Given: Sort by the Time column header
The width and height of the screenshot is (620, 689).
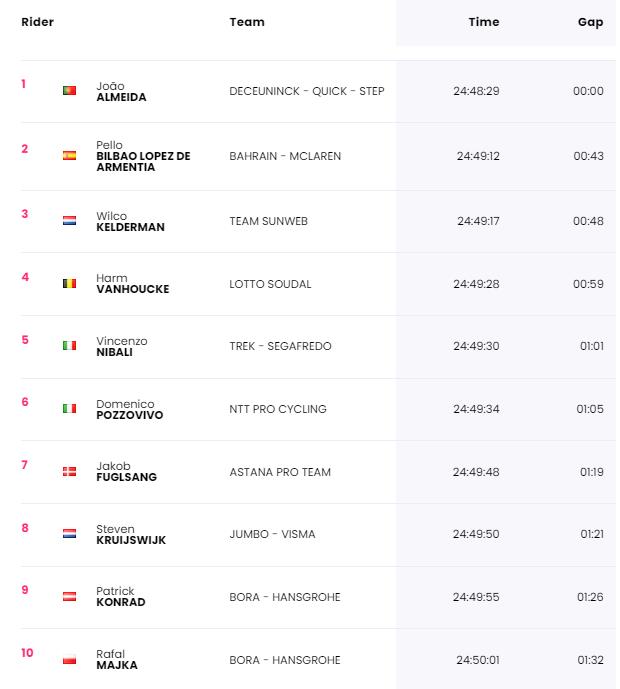Looking at the screenshot, I should [484, 22].
